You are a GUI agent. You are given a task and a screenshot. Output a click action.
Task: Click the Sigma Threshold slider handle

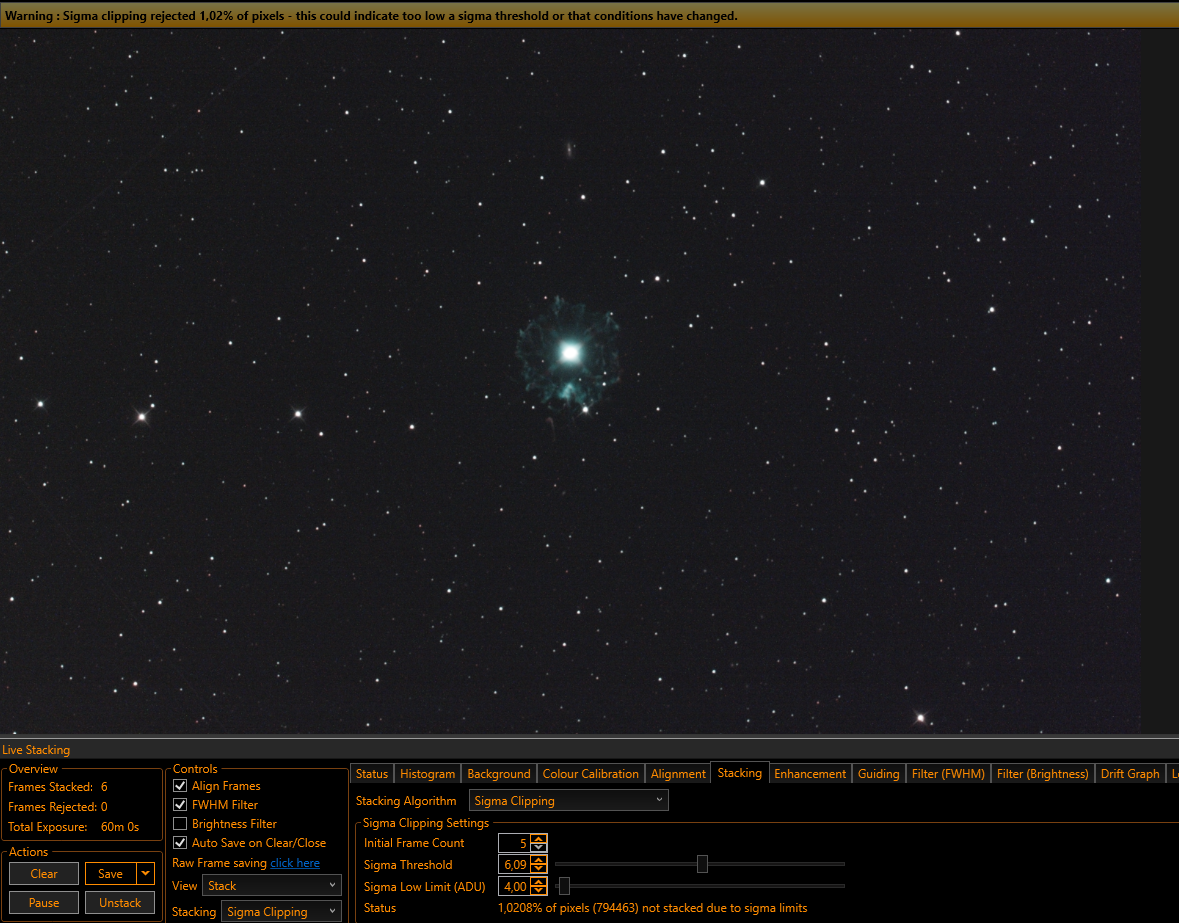pyautogui.click(x=702, y=864)
